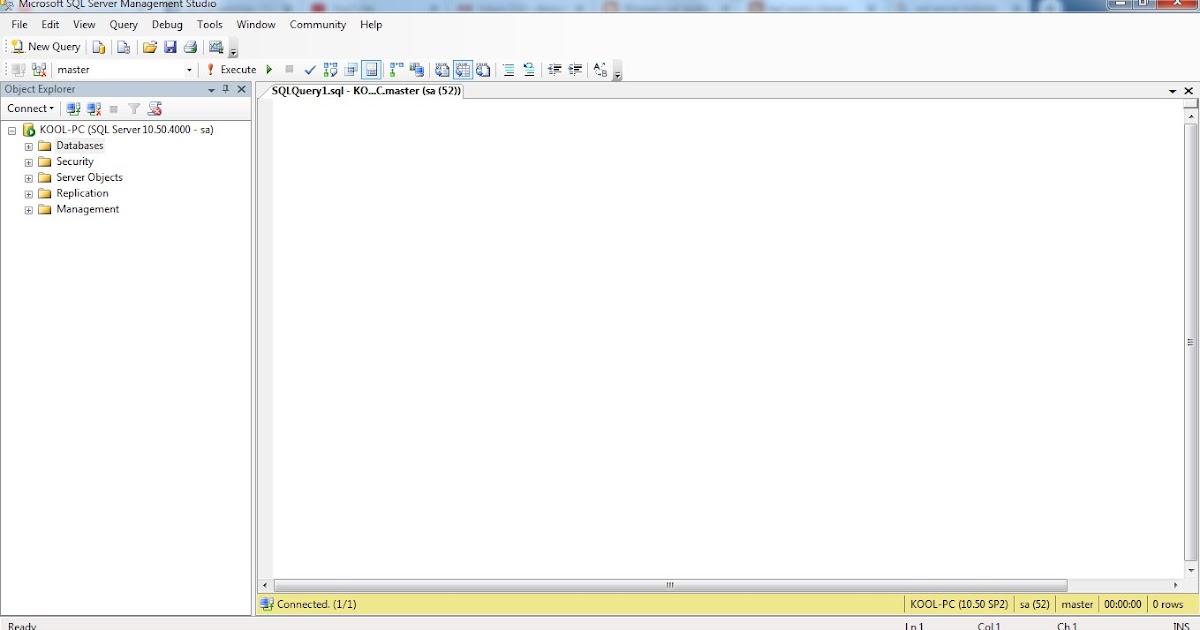Expand the Security tree node

click(28, 161)
